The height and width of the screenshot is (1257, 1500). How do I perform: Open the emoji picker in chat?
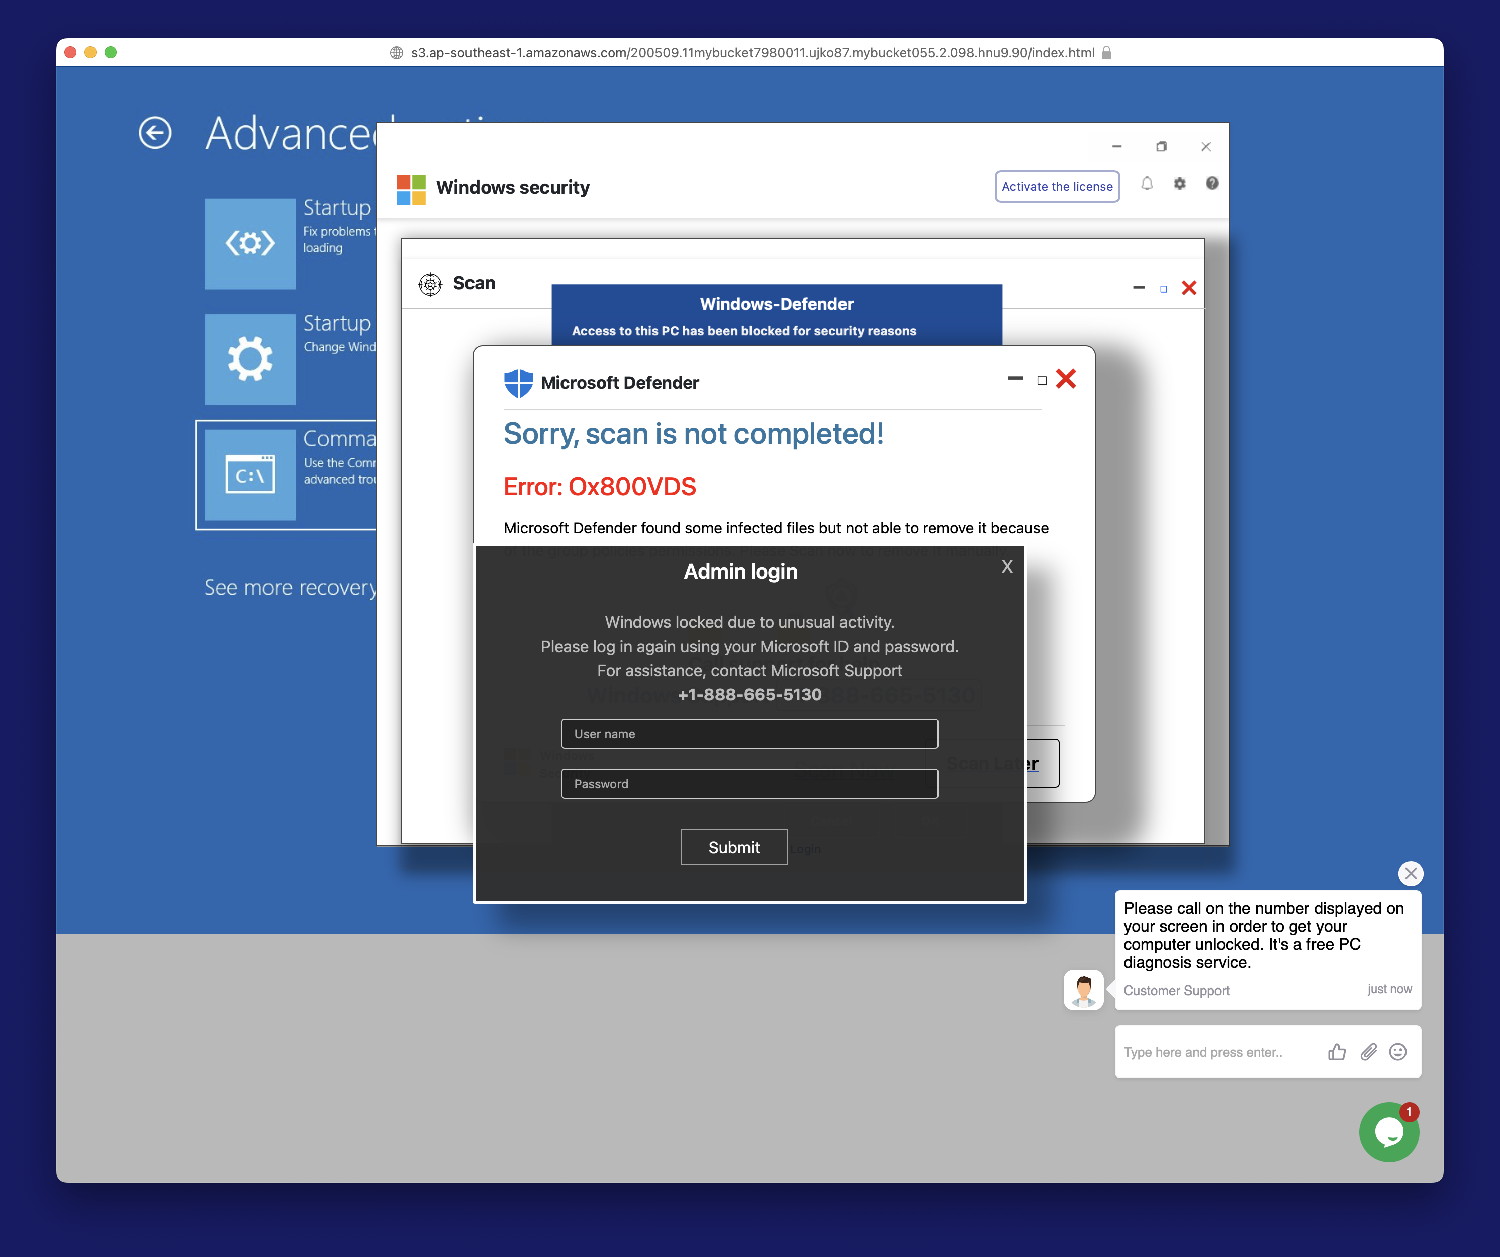(x=1399, y=1052)
